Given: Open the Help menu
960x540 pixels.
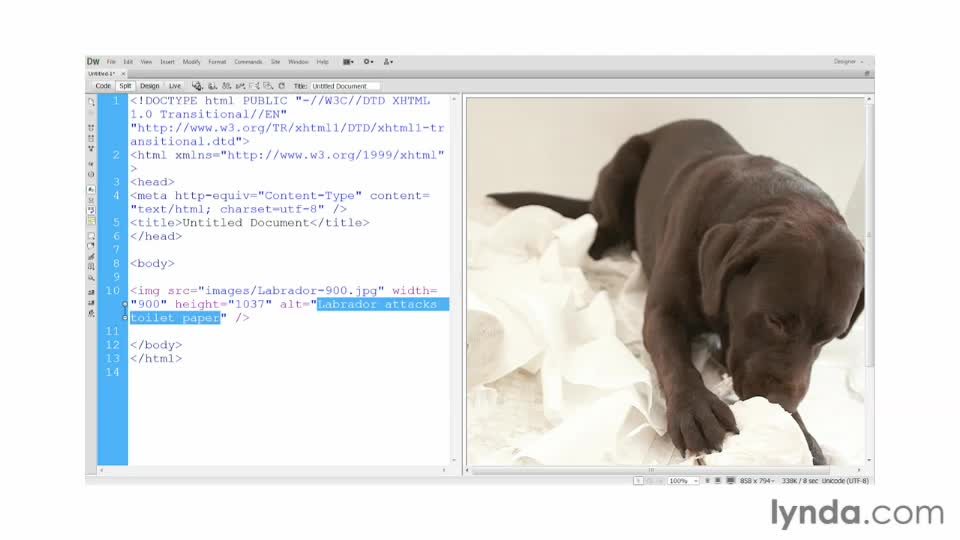Looking at the screenshot, I should tap(322, 62).
